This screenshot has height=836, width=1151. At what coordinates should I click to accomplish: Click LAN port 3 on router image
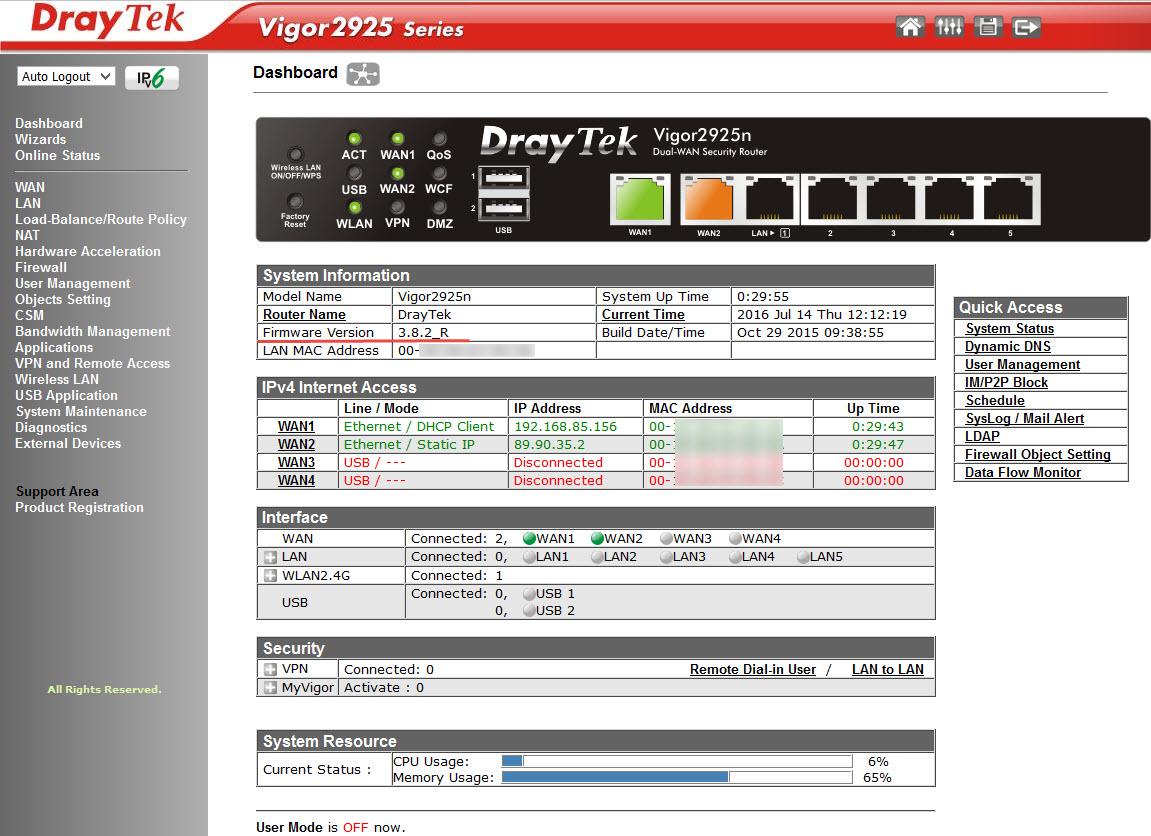pos(890,199)
